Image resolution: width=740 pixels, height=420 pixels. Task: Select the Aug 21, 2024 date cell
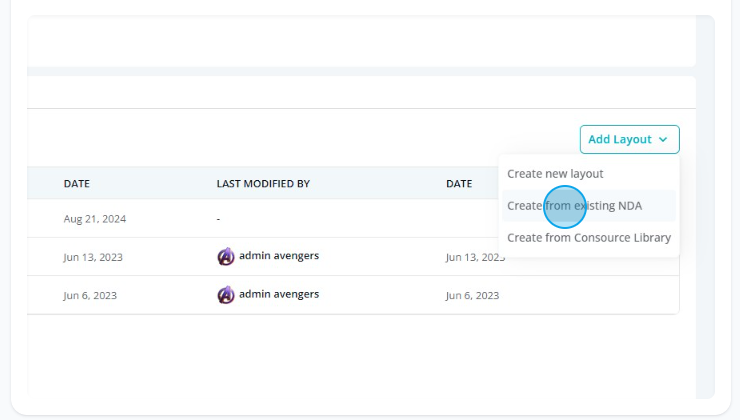coord(94,219)
